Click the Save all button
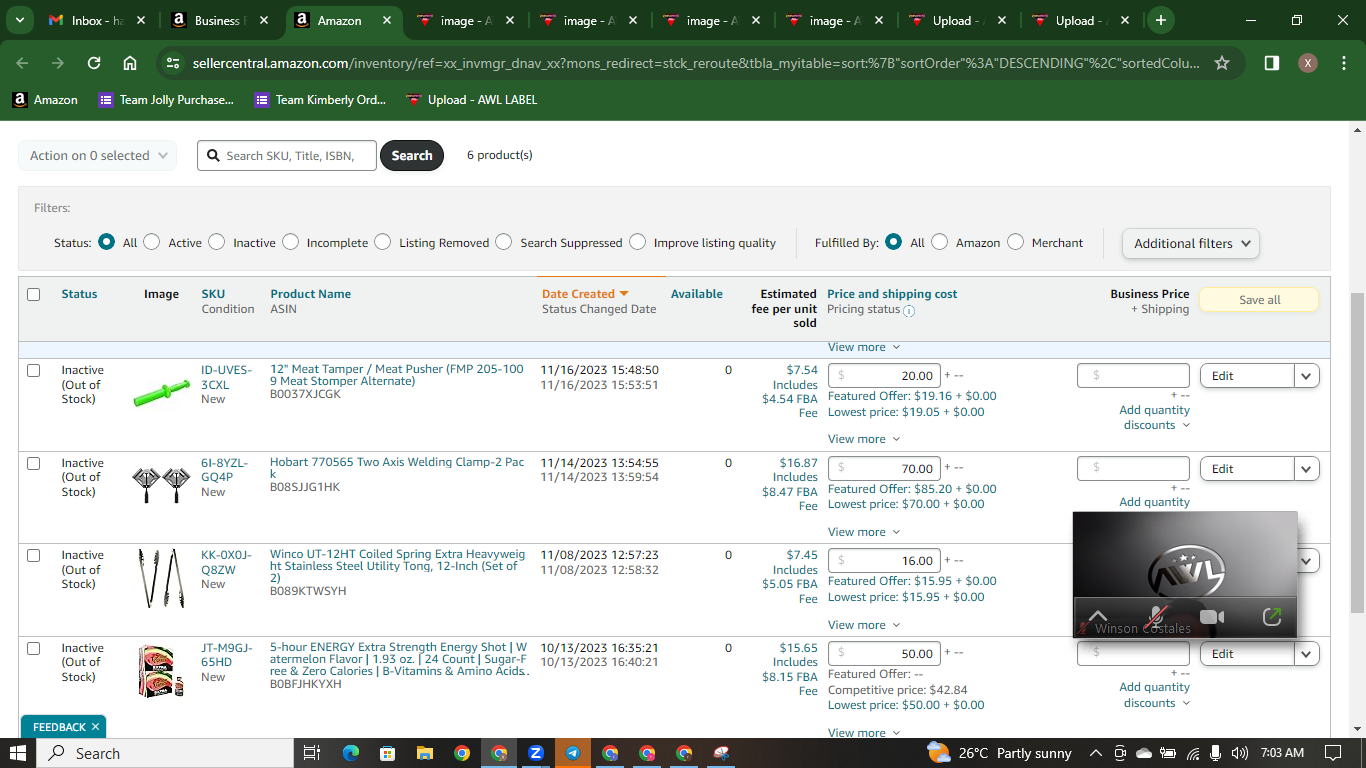 pos(1259,300)
